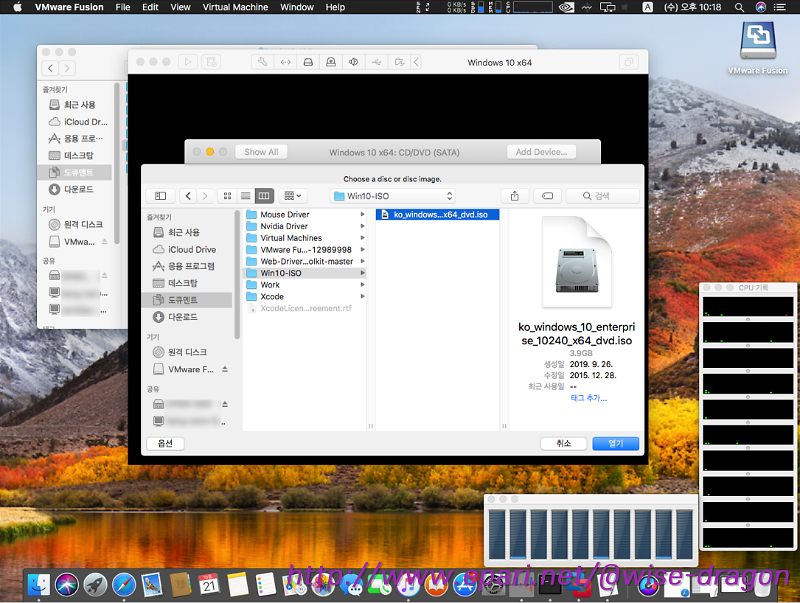The image size is (800, 603).
Task: Click the 옵션 button
Action: (165, 443)
